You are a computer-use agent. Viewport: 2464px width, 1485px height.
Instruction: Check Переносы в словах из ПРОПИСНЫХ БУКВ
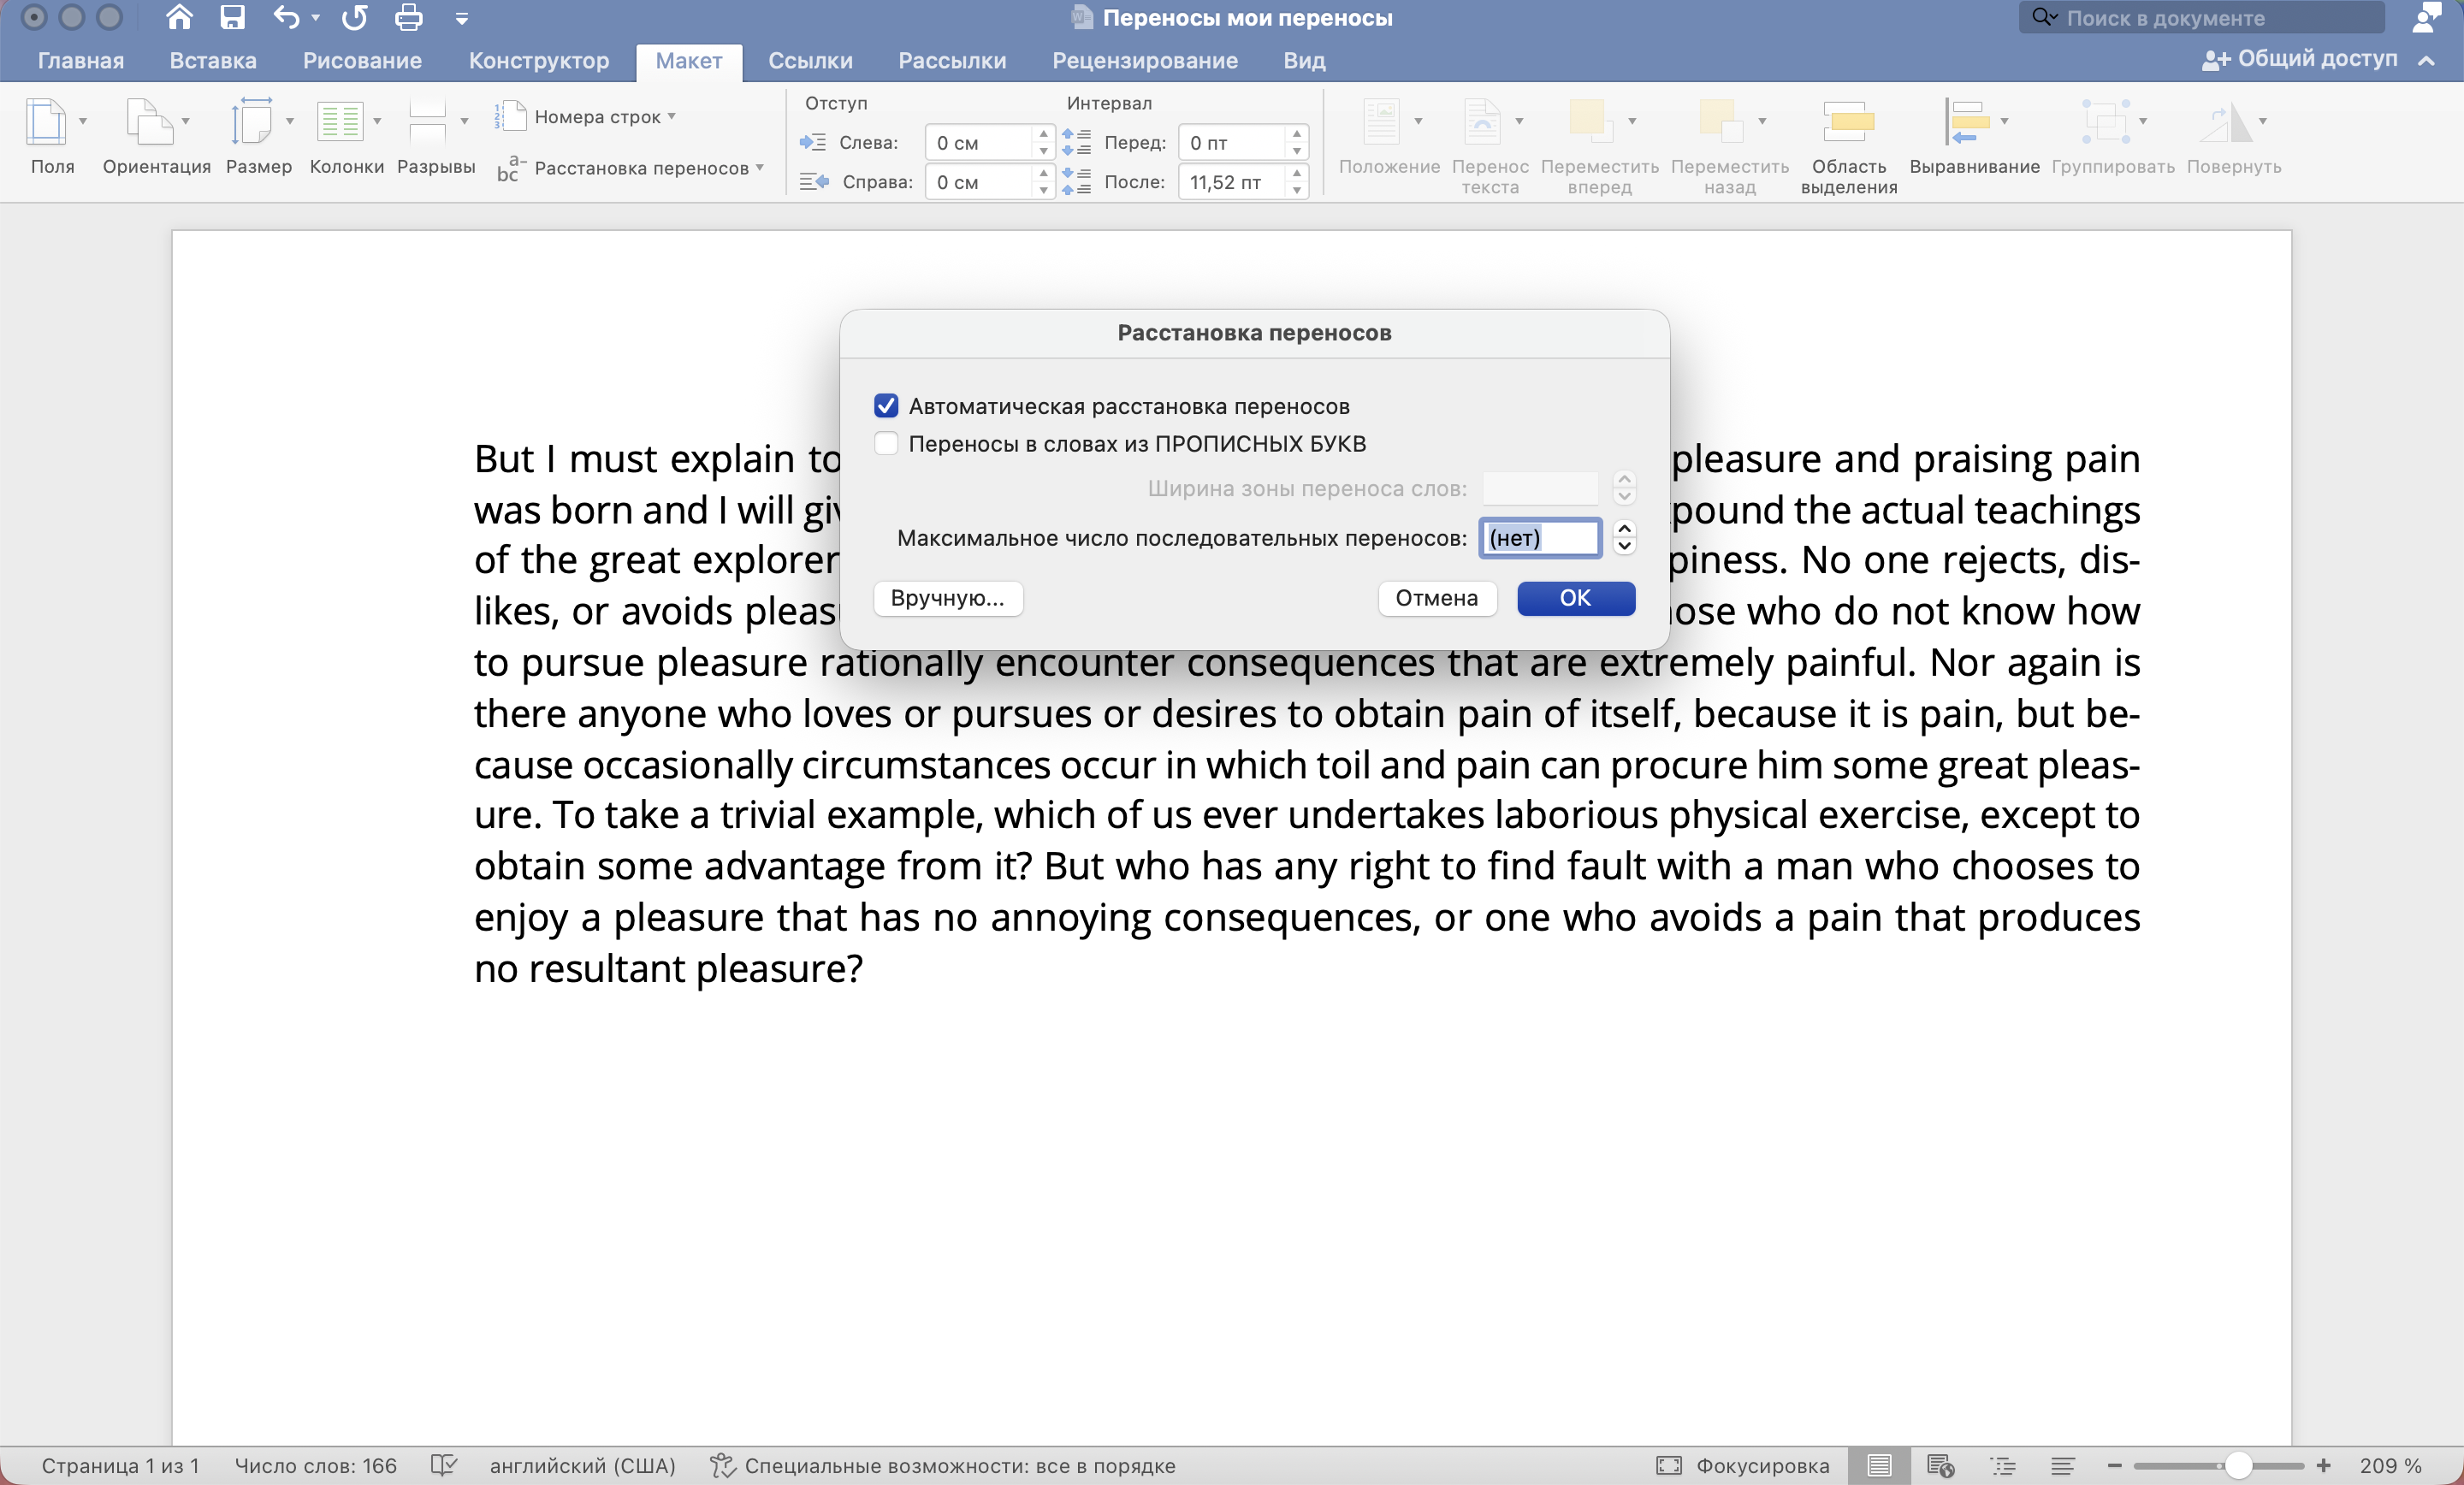pos(886,443)
